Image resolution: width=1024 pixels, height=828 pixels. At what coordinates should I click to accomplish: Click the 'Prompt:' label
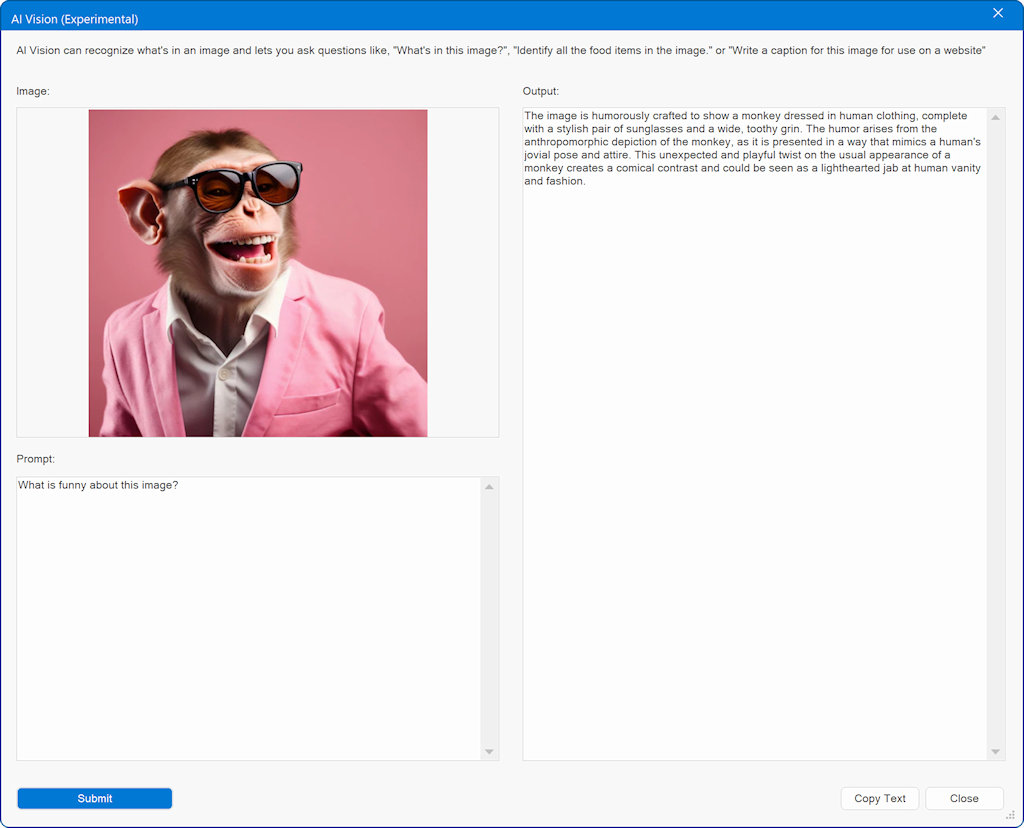point(35,458)
